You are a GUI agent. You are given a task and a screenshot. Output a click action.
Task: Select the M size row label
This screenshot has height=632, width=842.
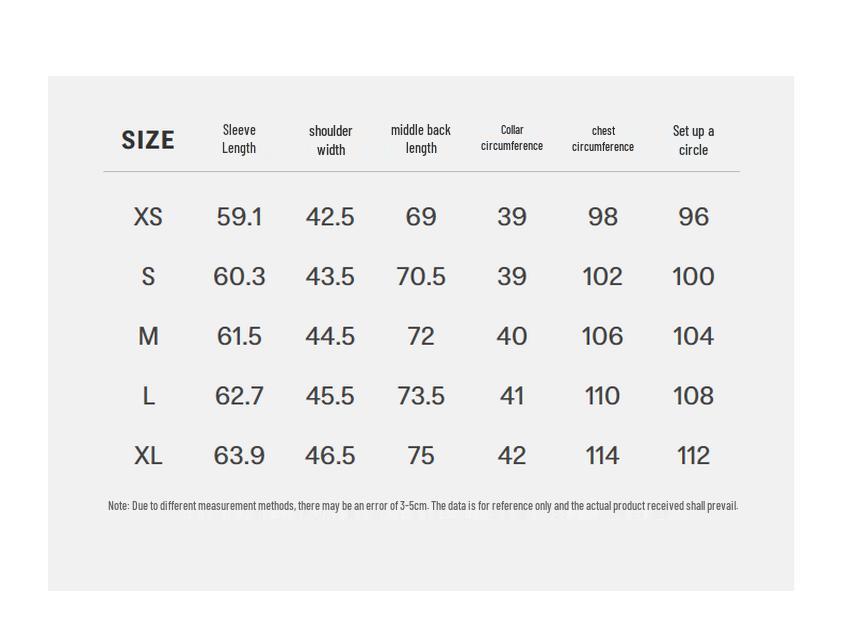[x=148, y=337]
